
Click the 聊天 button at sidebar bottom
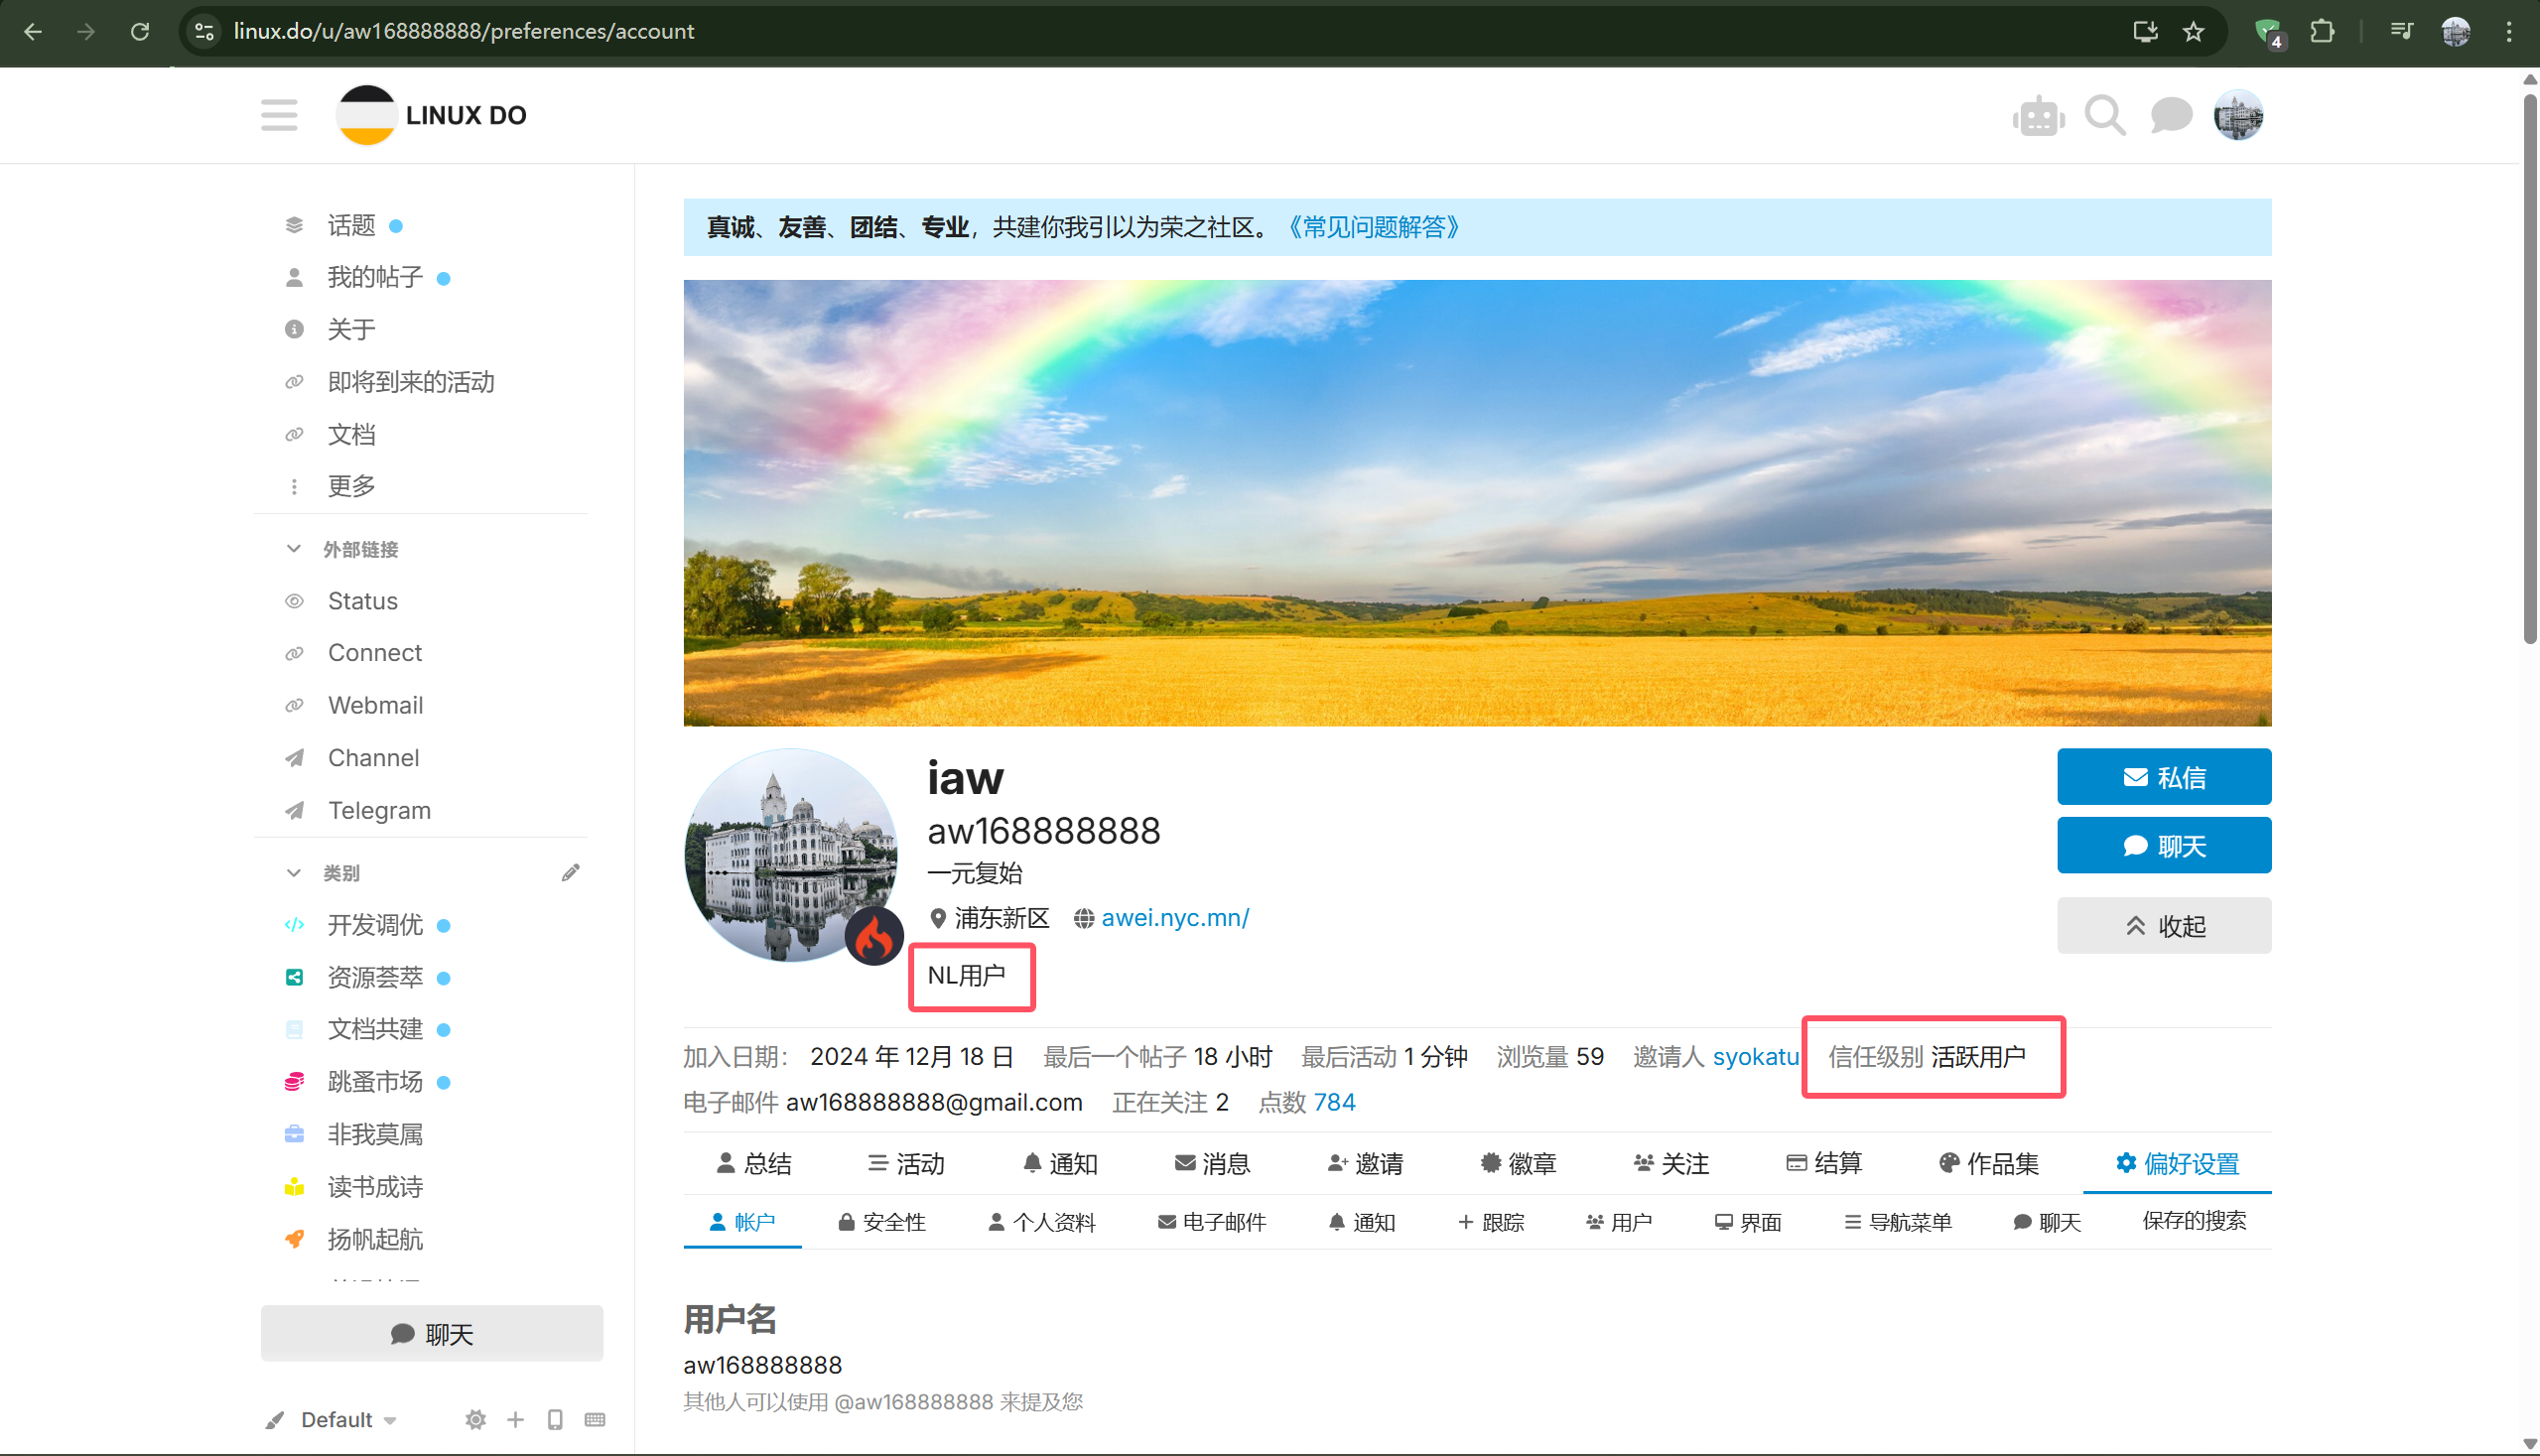pyautogui.click(x=432, y=1333)
